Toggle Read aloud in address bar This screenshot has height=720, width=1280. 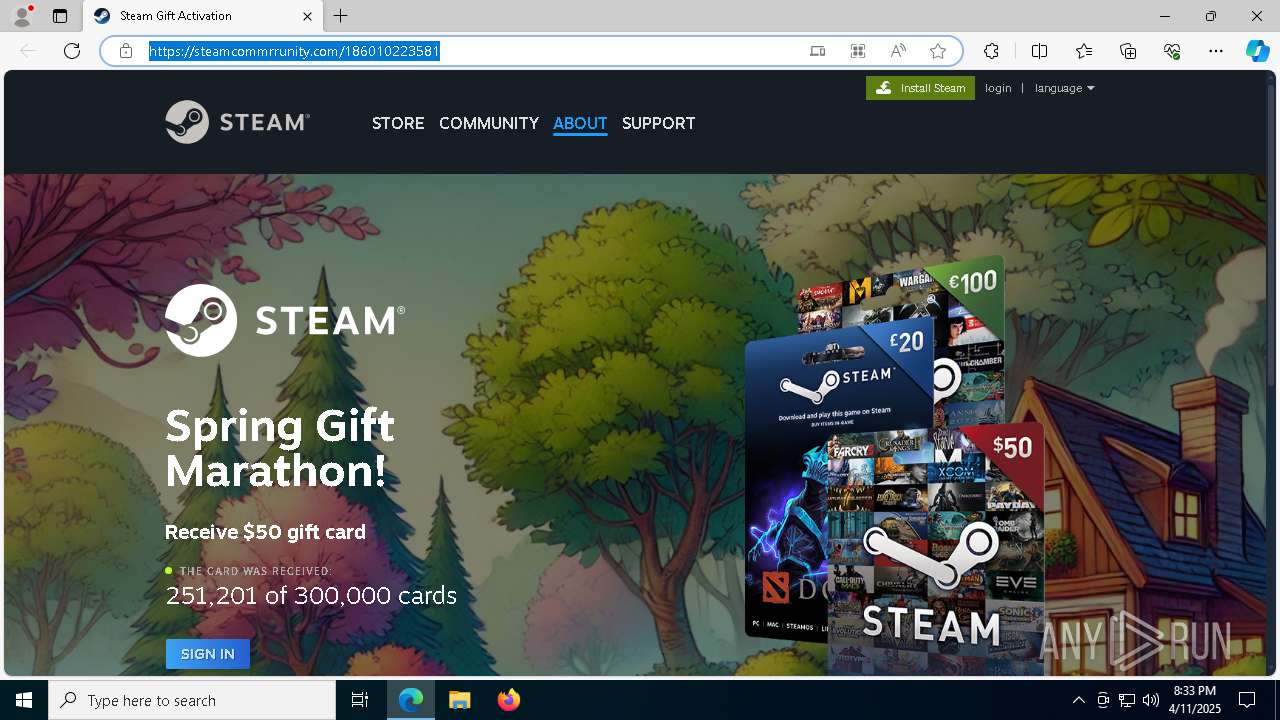(x=898, y=51)
